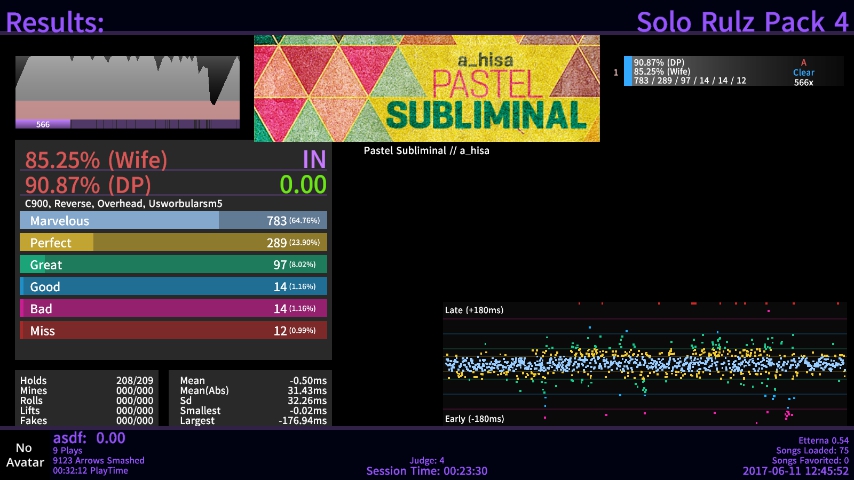The image size is (854, 480).
Task: Select the Pastel Subliminal song banner
Action: 427,89
